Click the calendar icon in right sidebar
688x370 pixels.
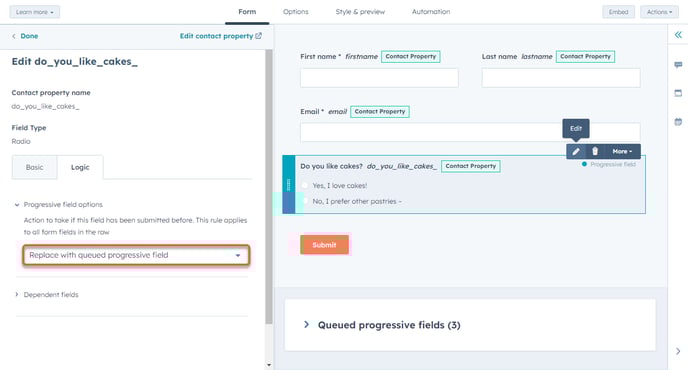678,122
